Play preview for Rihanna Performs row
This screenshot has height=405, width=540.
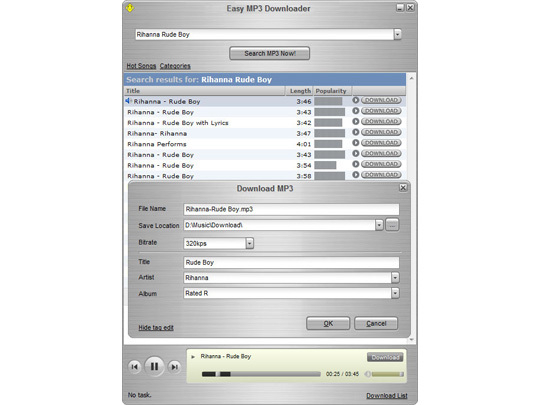tap(356, 143)
